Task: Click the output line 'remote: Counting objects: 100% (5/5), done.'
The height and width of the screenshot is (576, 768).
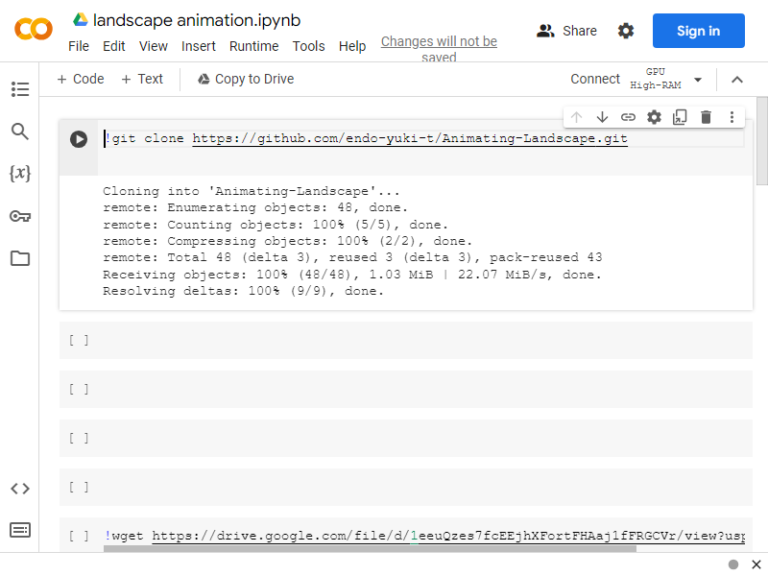Action: 275,224
